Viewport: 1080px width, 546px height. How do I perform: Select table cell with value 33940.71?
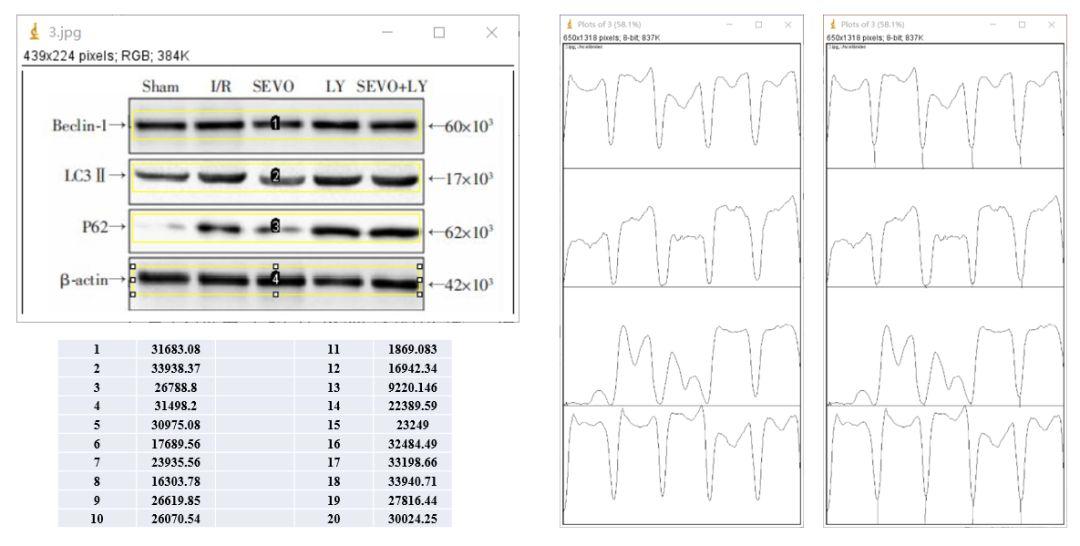pos(413,481)
